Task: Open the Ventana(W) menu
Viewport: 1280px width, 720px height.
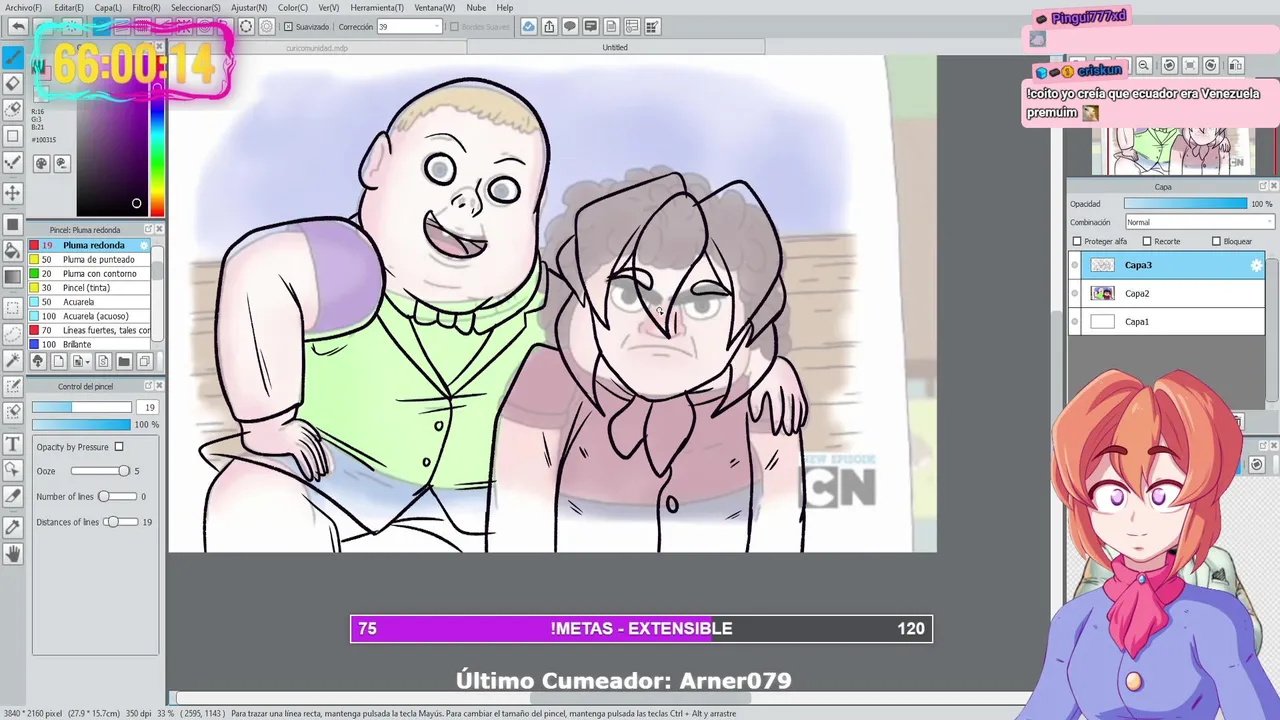Action: point(434,8)
